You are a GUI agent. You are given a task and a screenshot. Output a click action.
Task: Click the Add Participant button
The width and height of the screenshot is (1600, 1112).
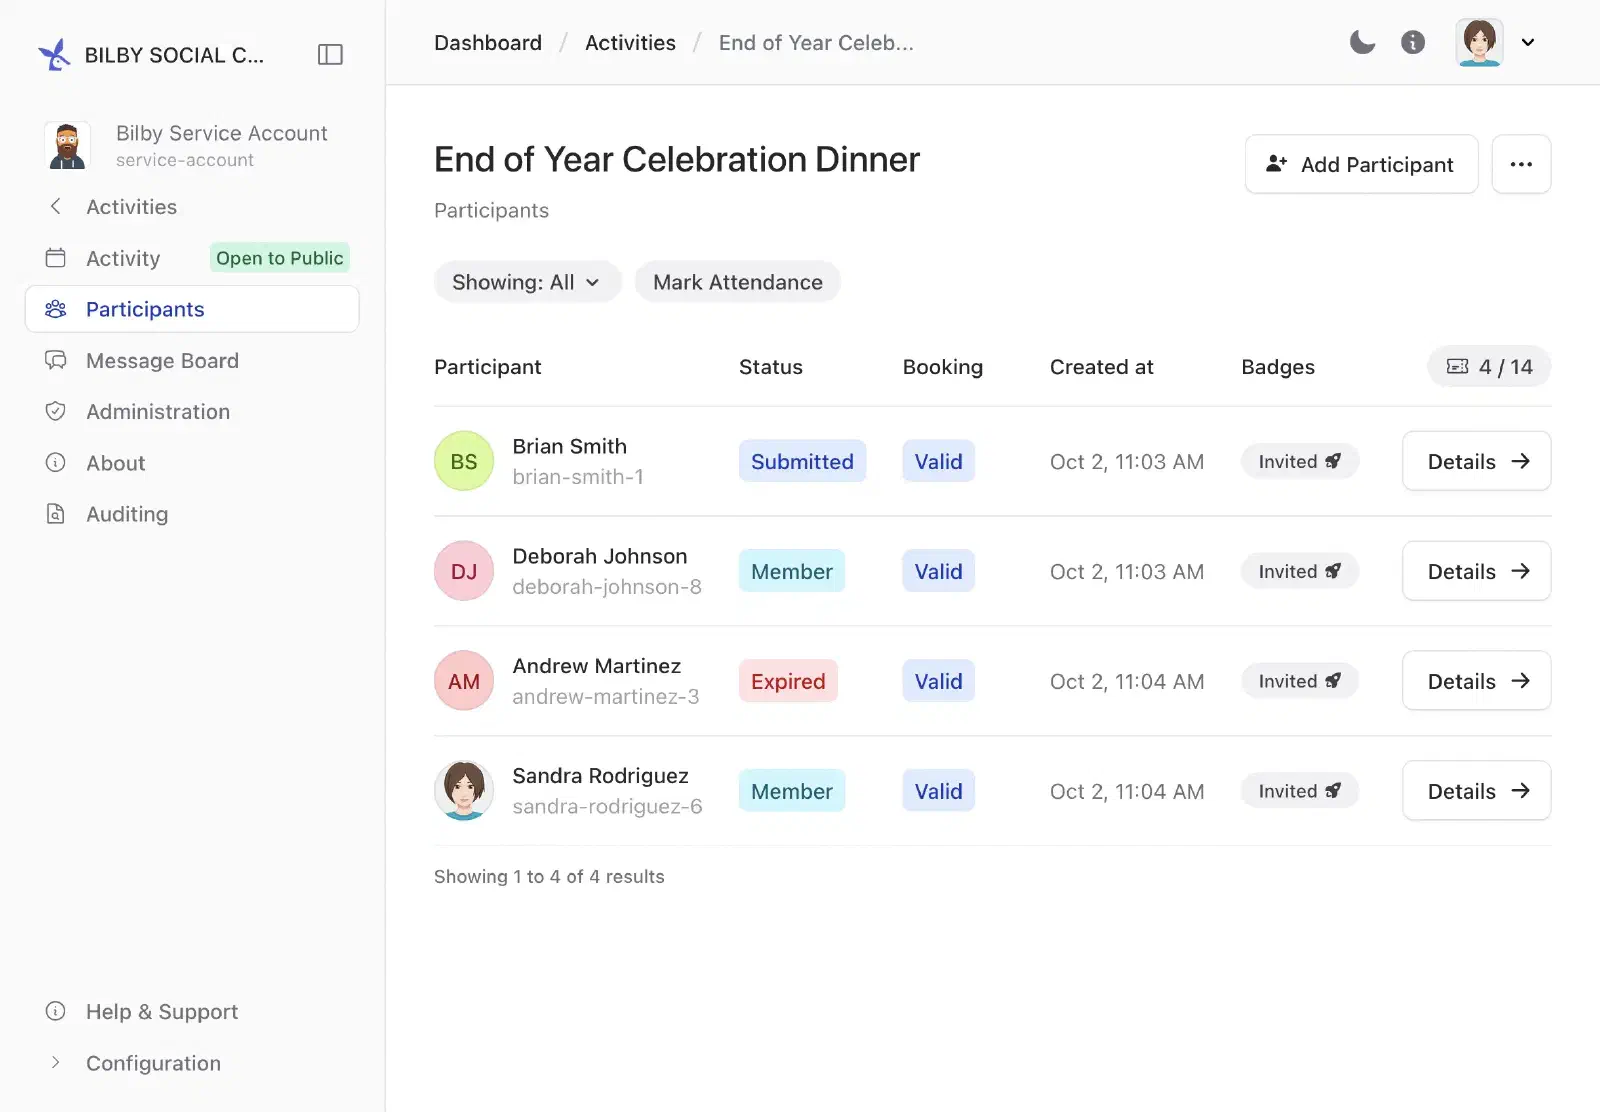(x=1361, y=164)
